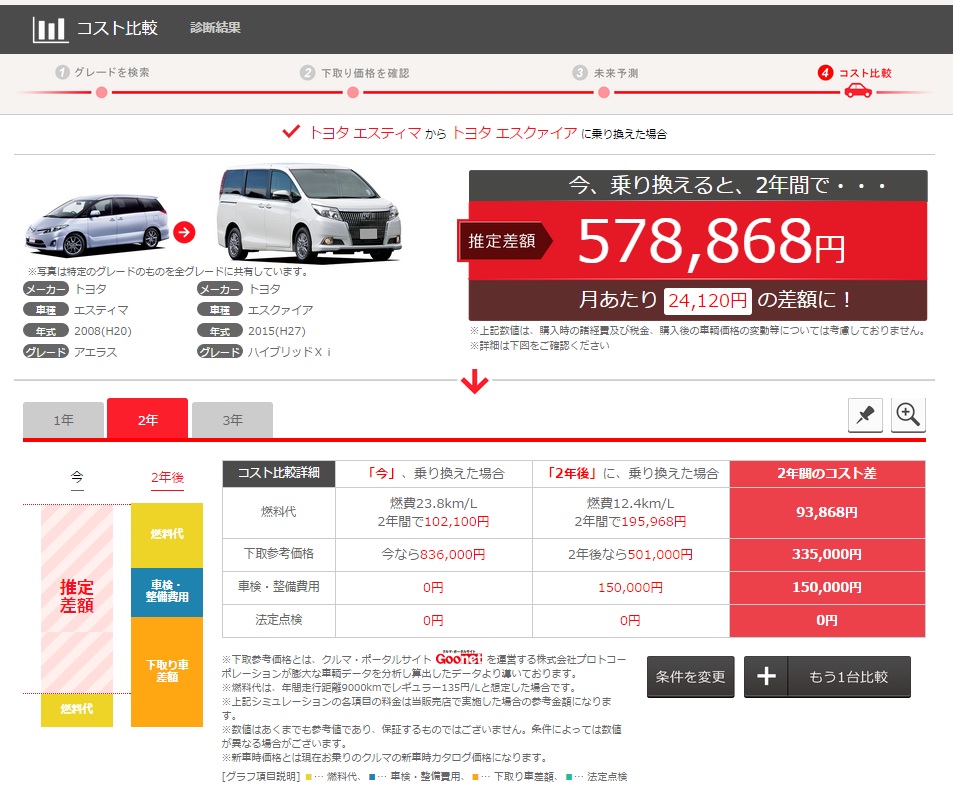Click the 578,868円 estimated difference amount
This screenshot has height=793, width=953.
pyautogui.click(x=711, y=242)
